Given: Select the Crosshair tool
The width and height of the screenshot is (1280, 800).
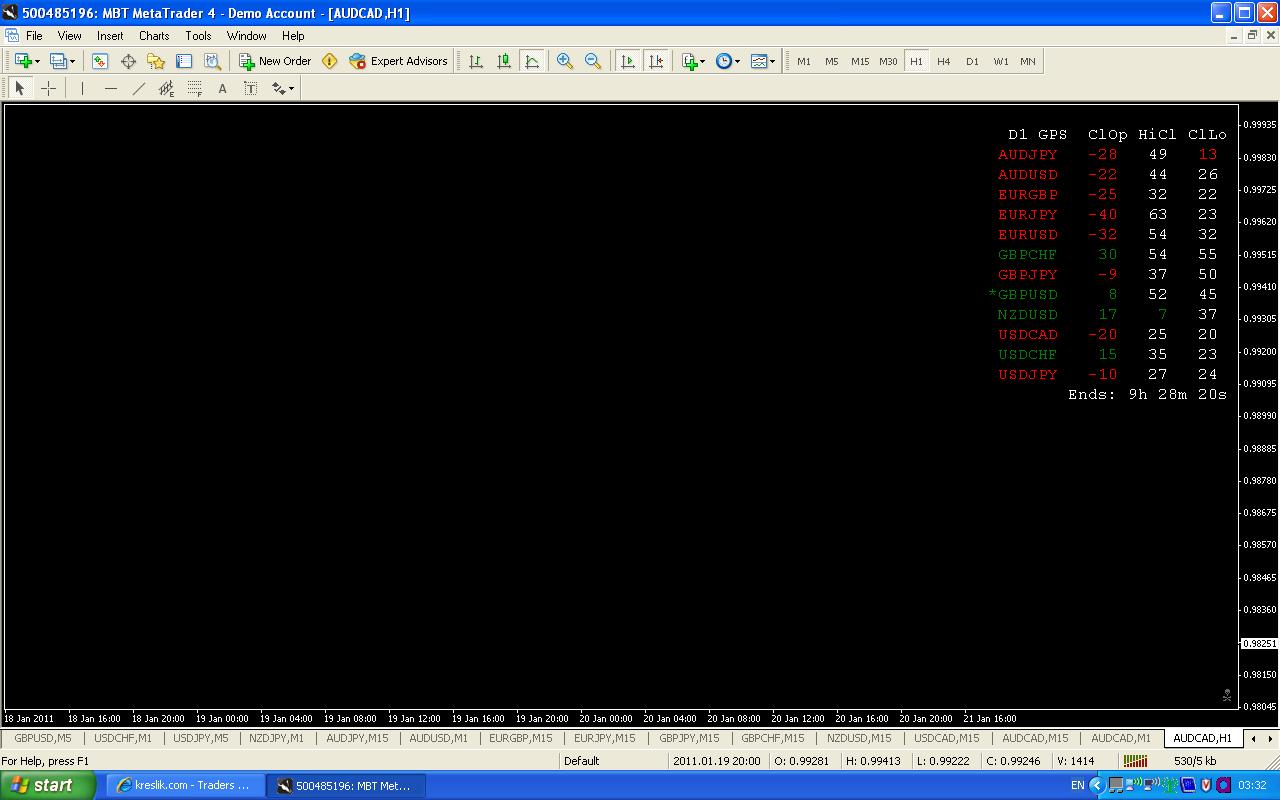Looking at the screenshot, I should pos(48,88).
